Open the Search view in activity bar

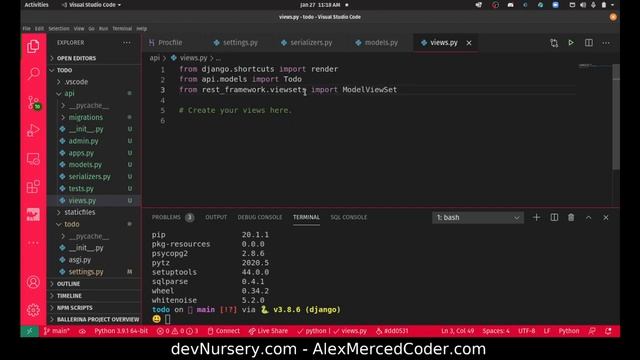33,73
